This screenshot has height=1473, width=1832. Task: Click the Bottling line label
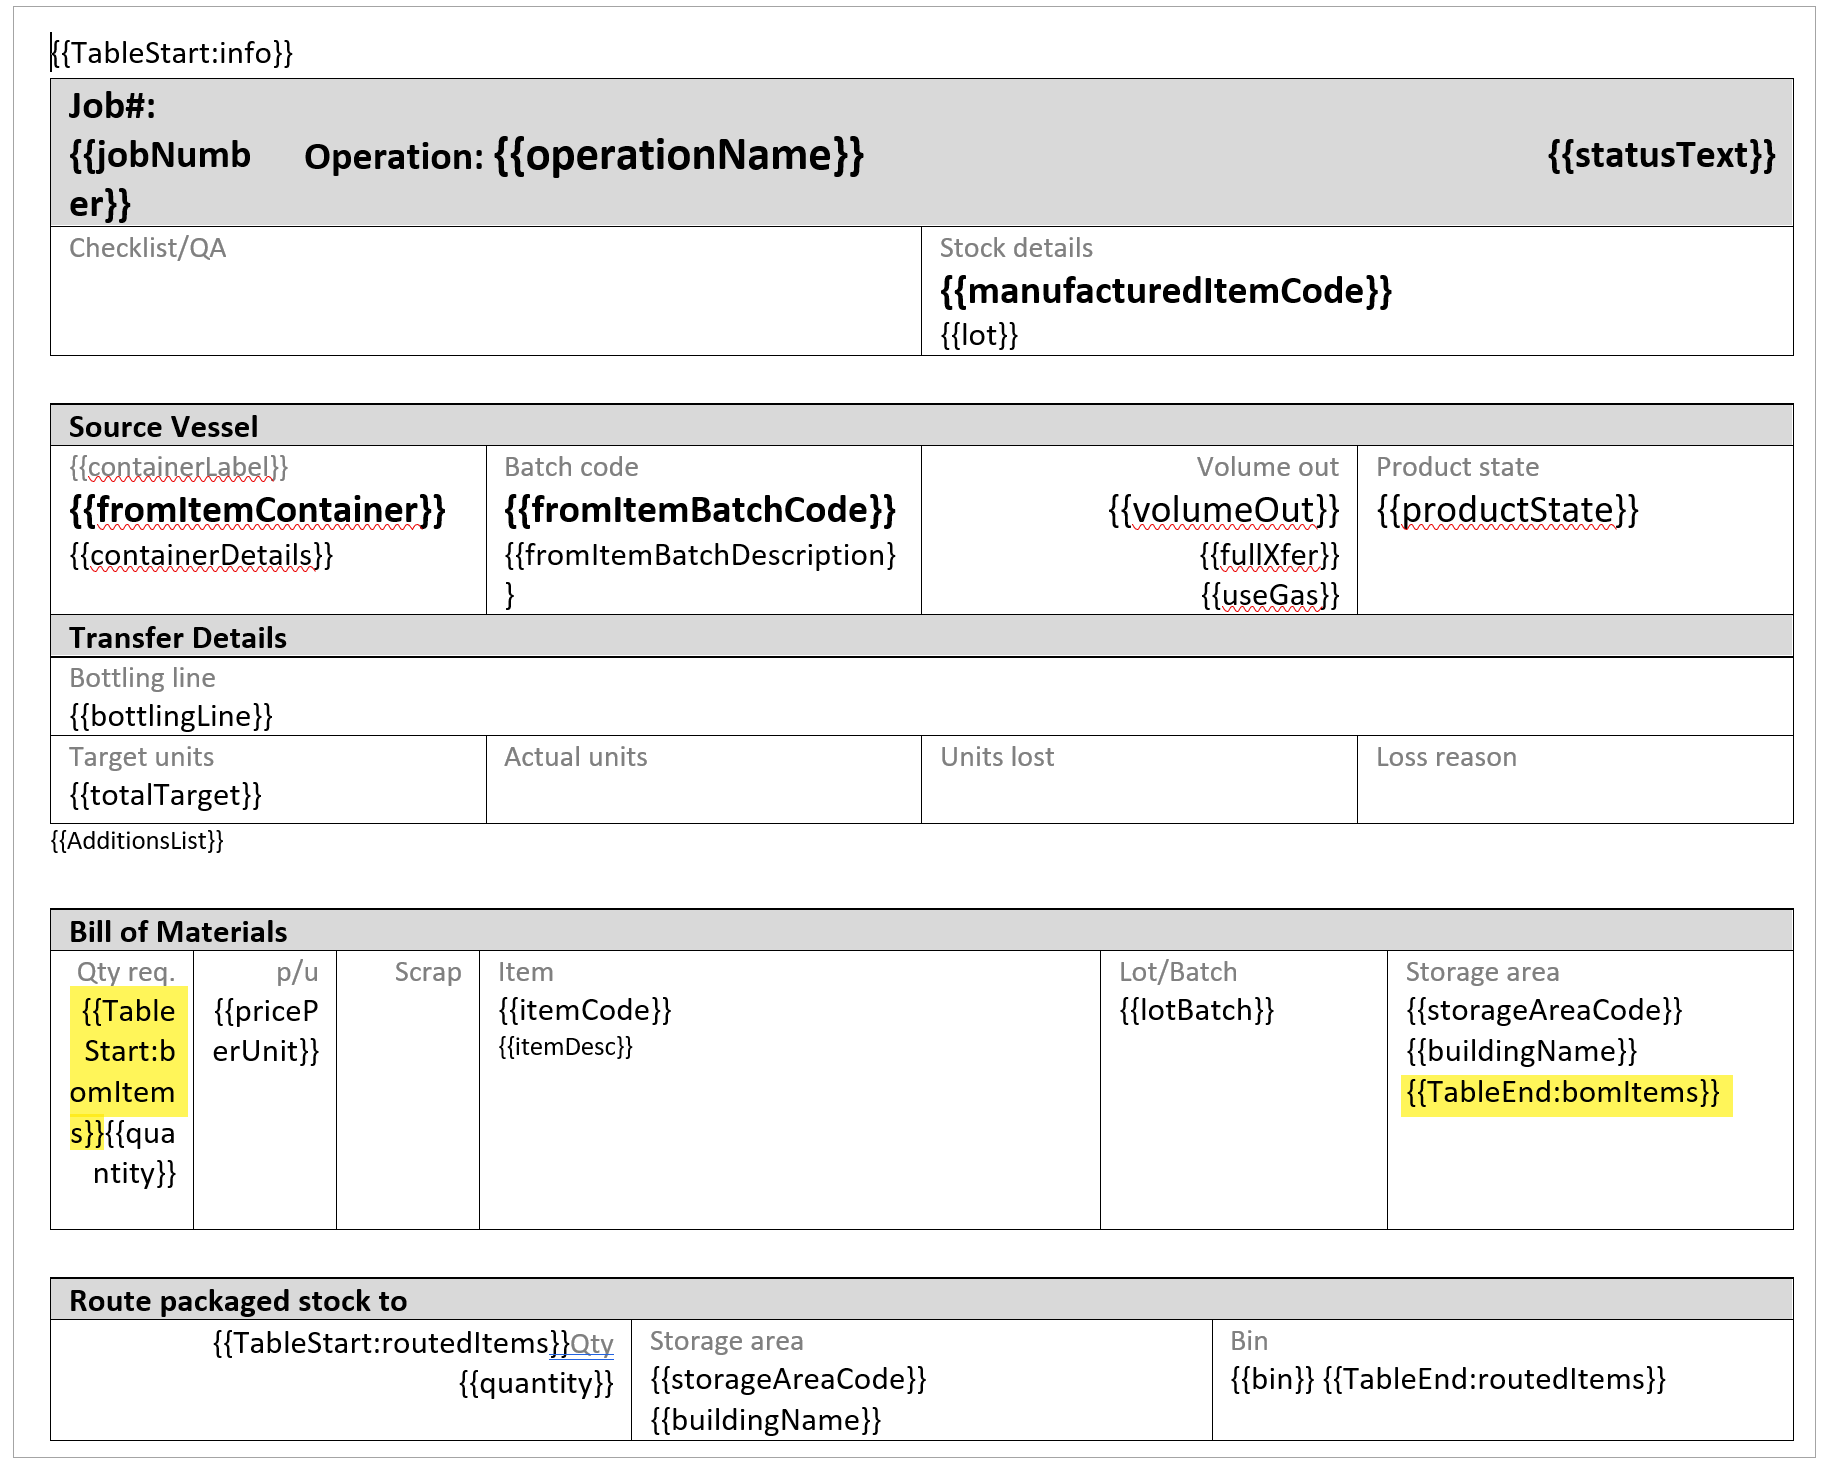coord(143,678)
